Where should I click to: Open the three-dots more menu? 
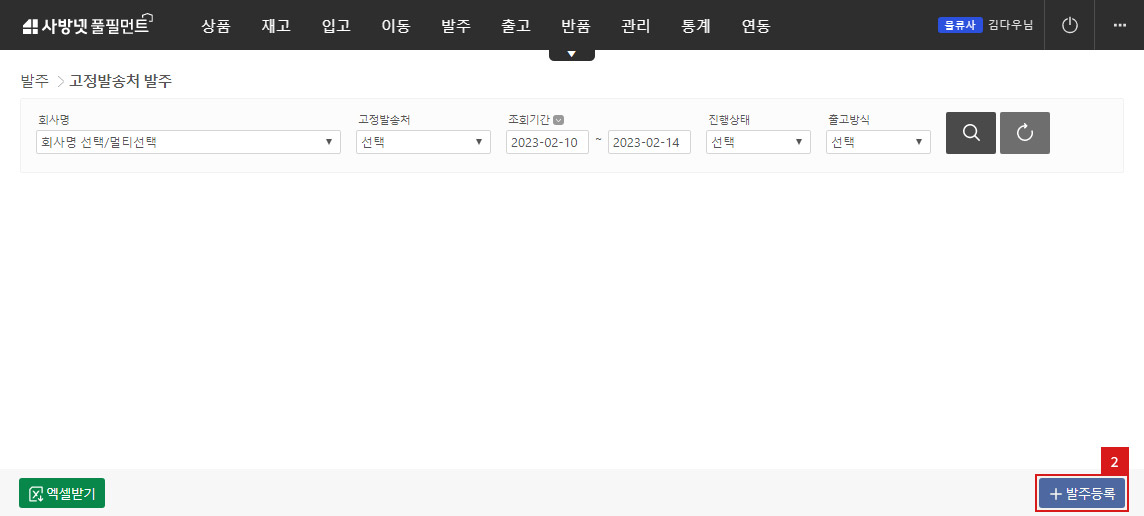point(1118,25)
